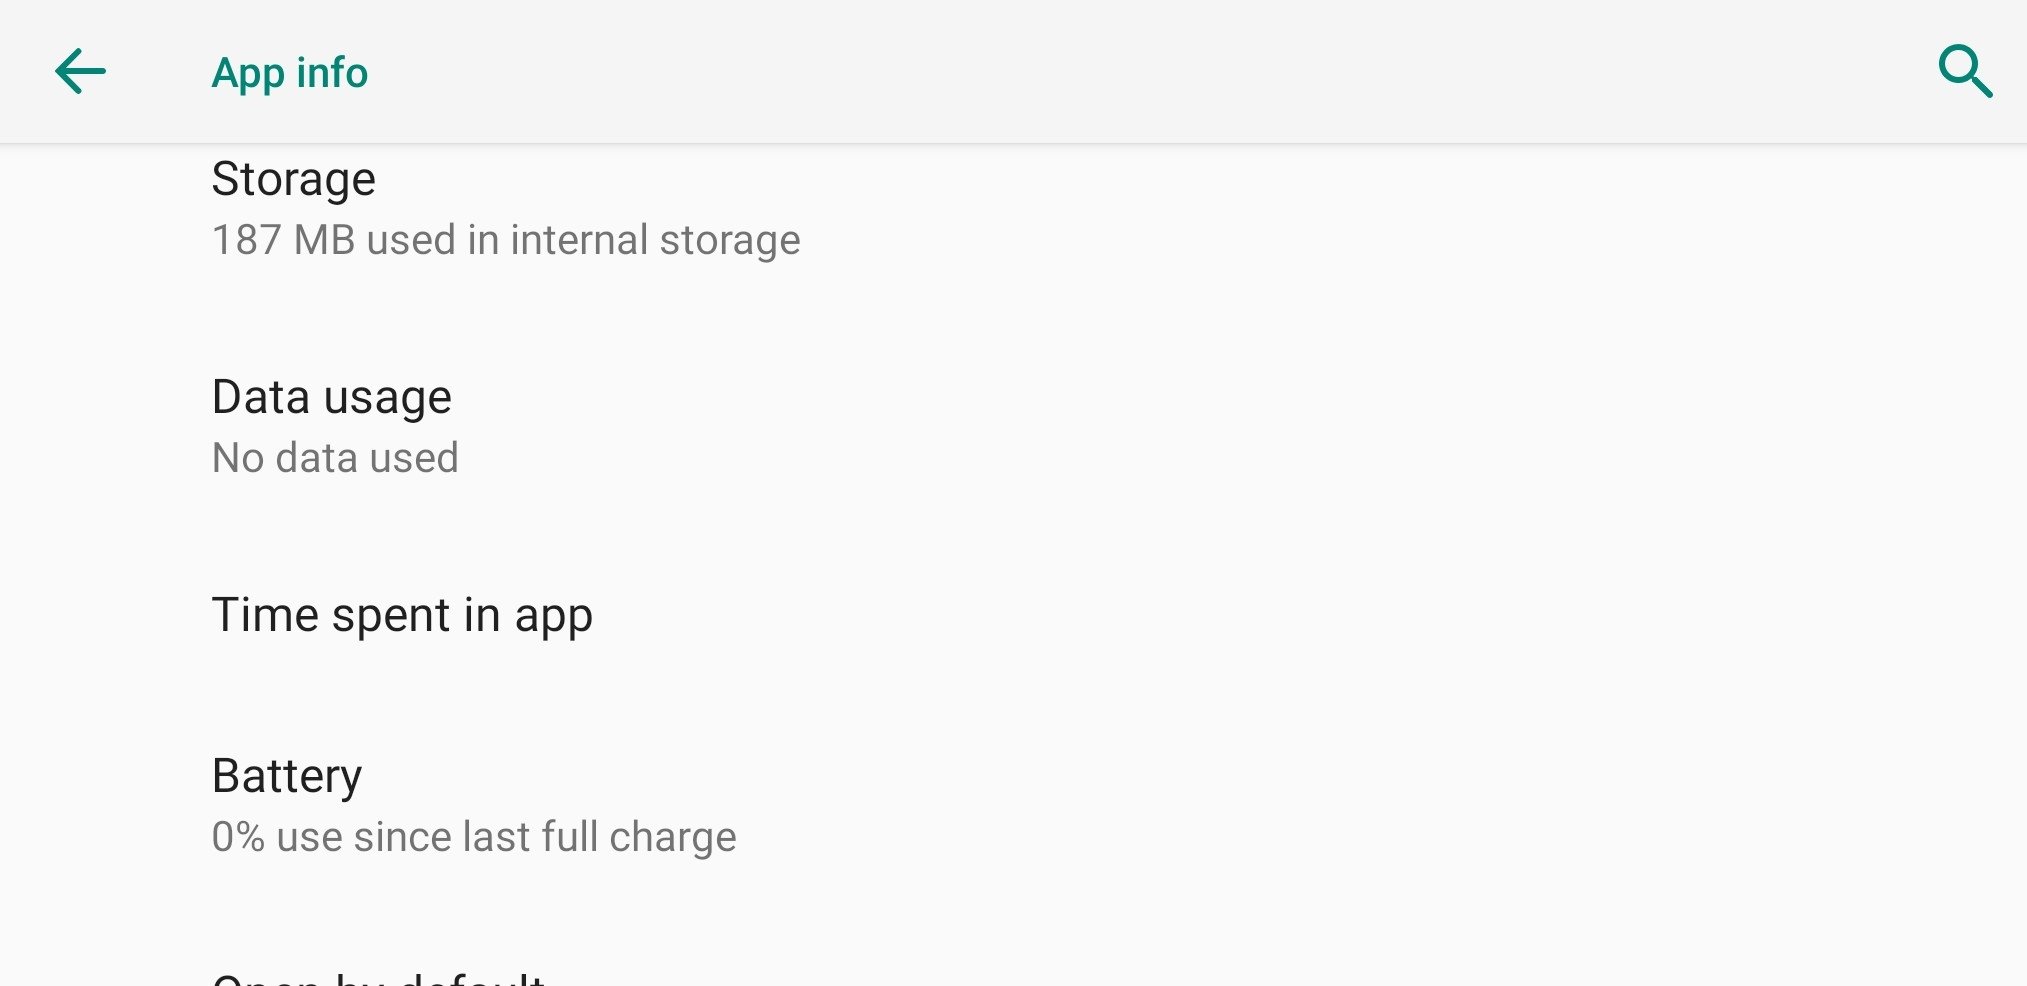Return to previous screen via back arrow

coord(80,72)
